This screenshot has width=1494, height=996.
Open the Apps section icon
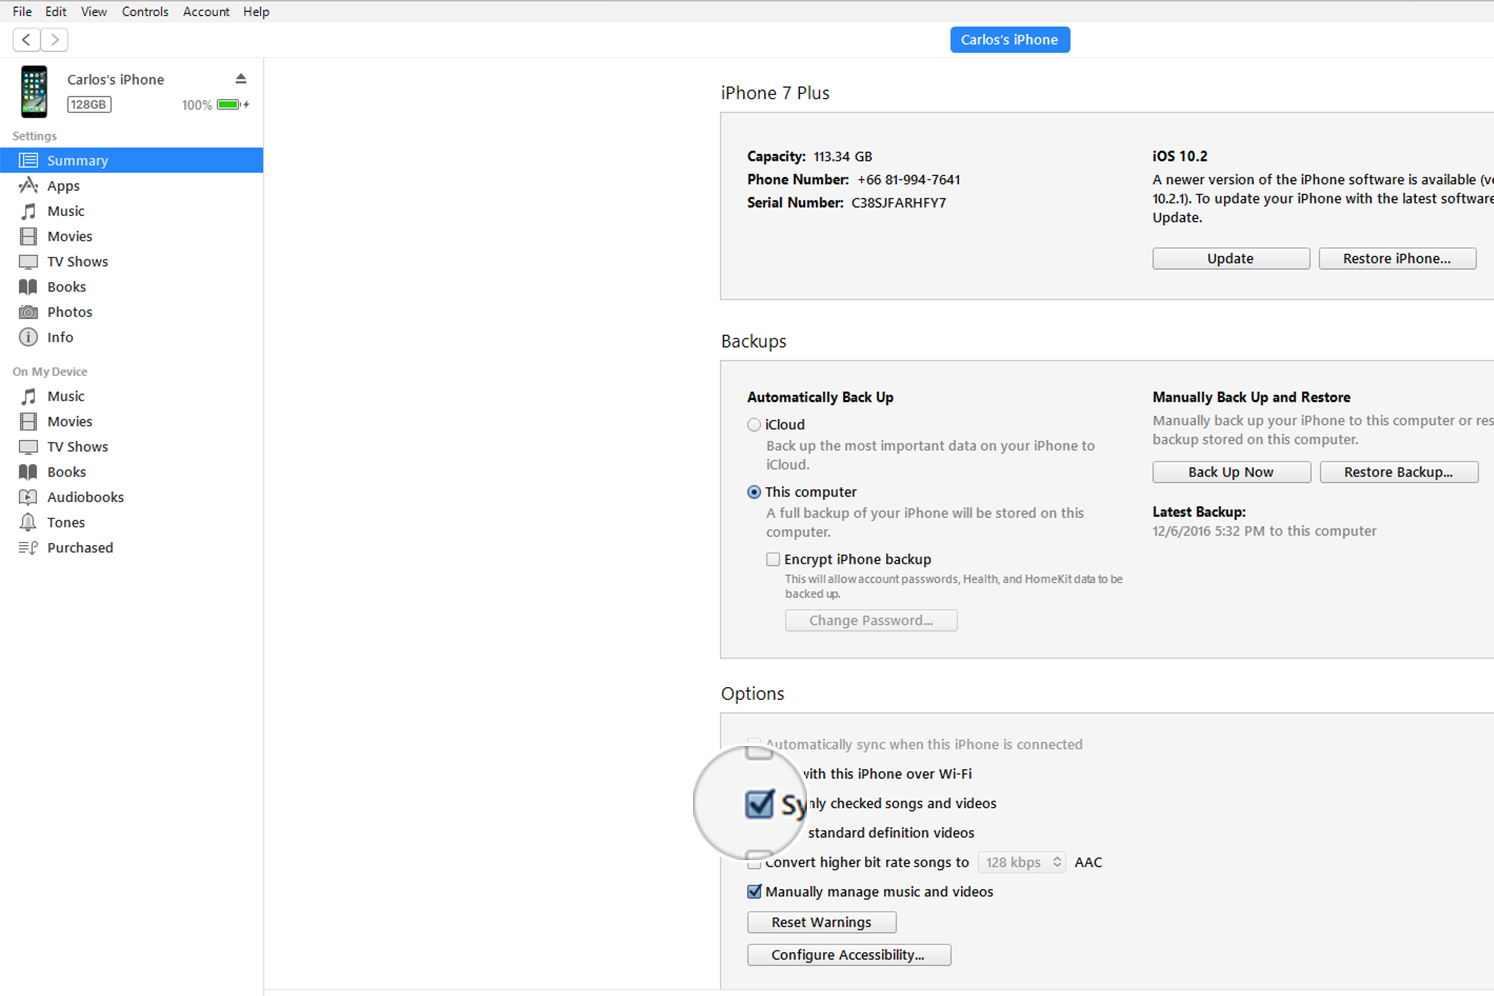[28, 186]
